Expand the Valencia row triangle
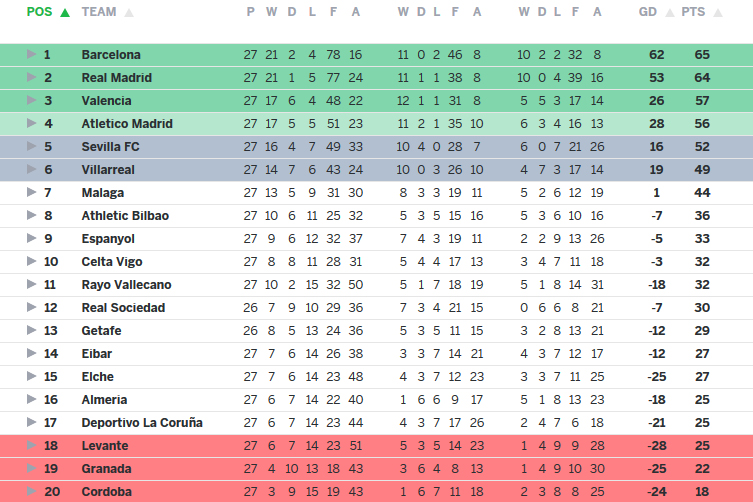The image size is (753, 502). [31, 100]
